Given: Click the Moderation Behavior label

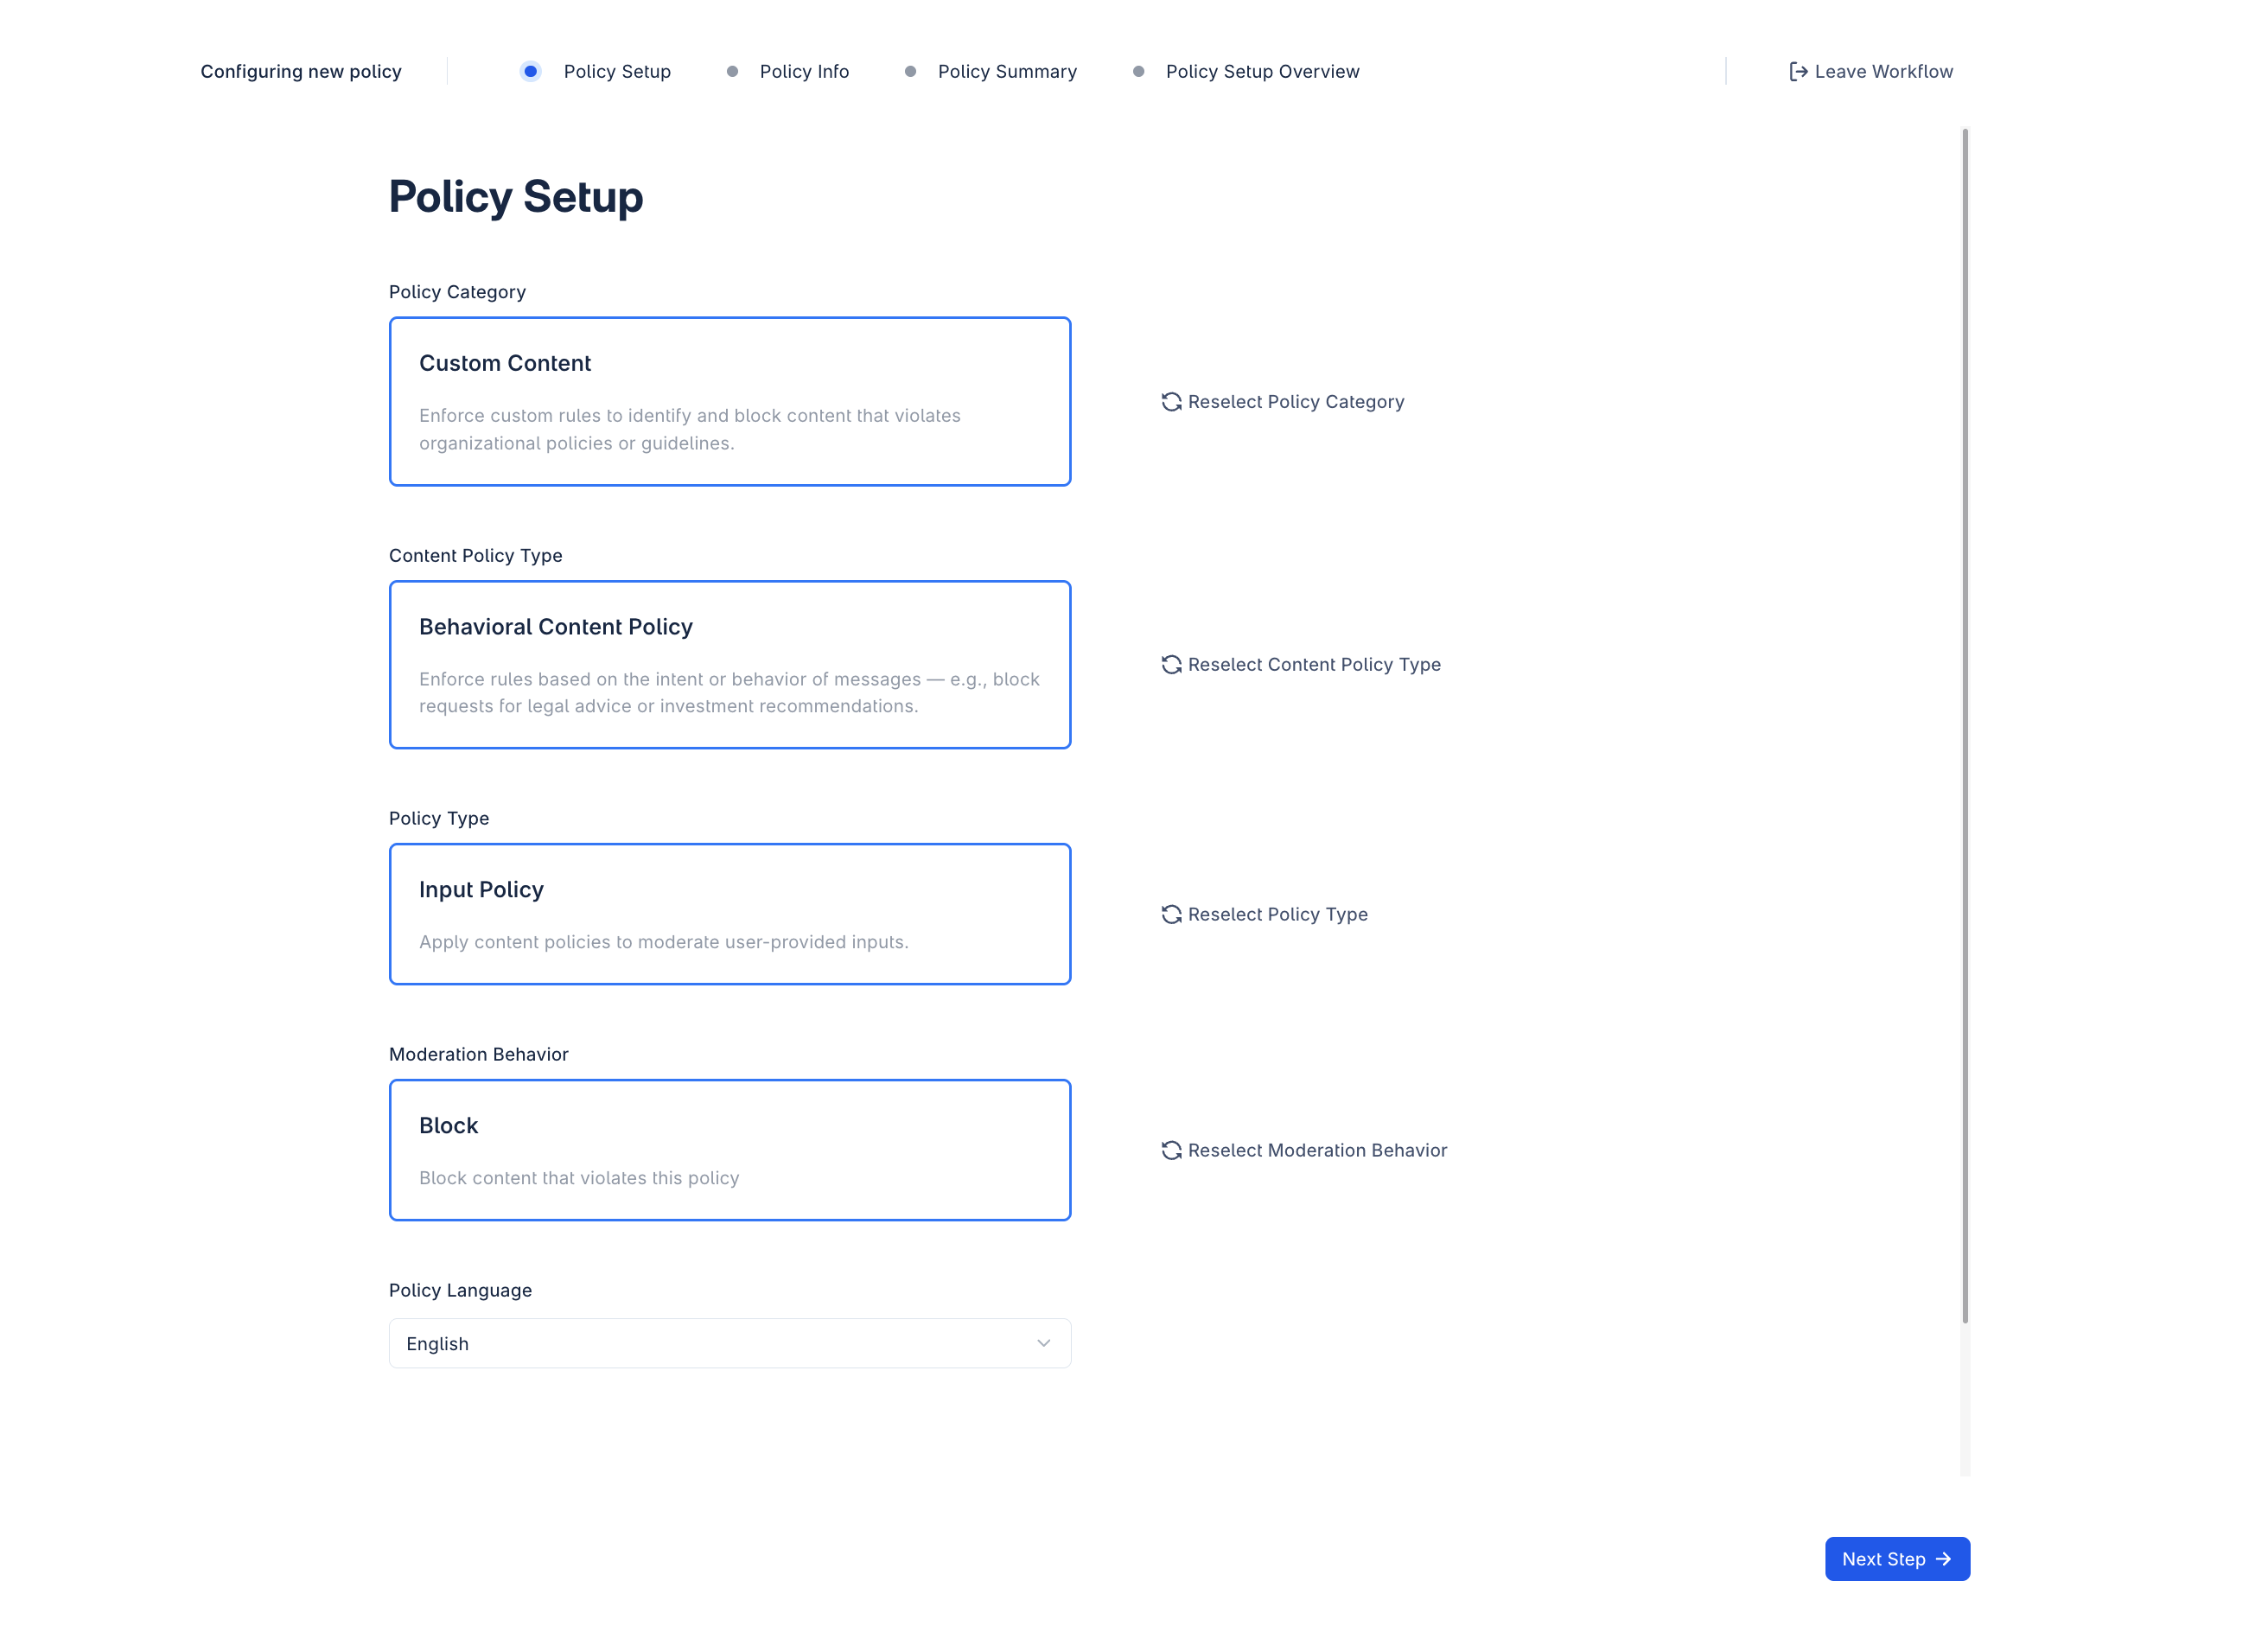Looking at the screenshot, I should click(x=479, y=1055).
